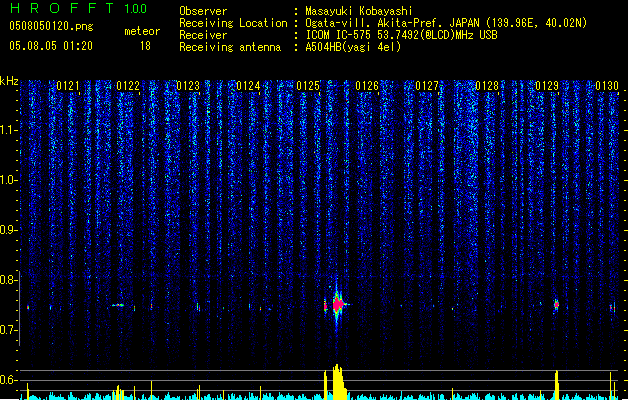Image resolution: width=629 pixels, height=400 pixels.
Task: Click the 0123 time marker
Action: (x=188, y=86)
